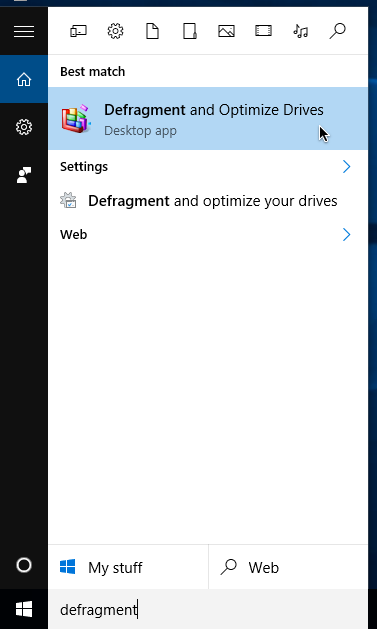Image resolution: width=377 pixels, height=629 pixels.
Task: Open the hamburger menu in sidebar
Action: (24, 31)
